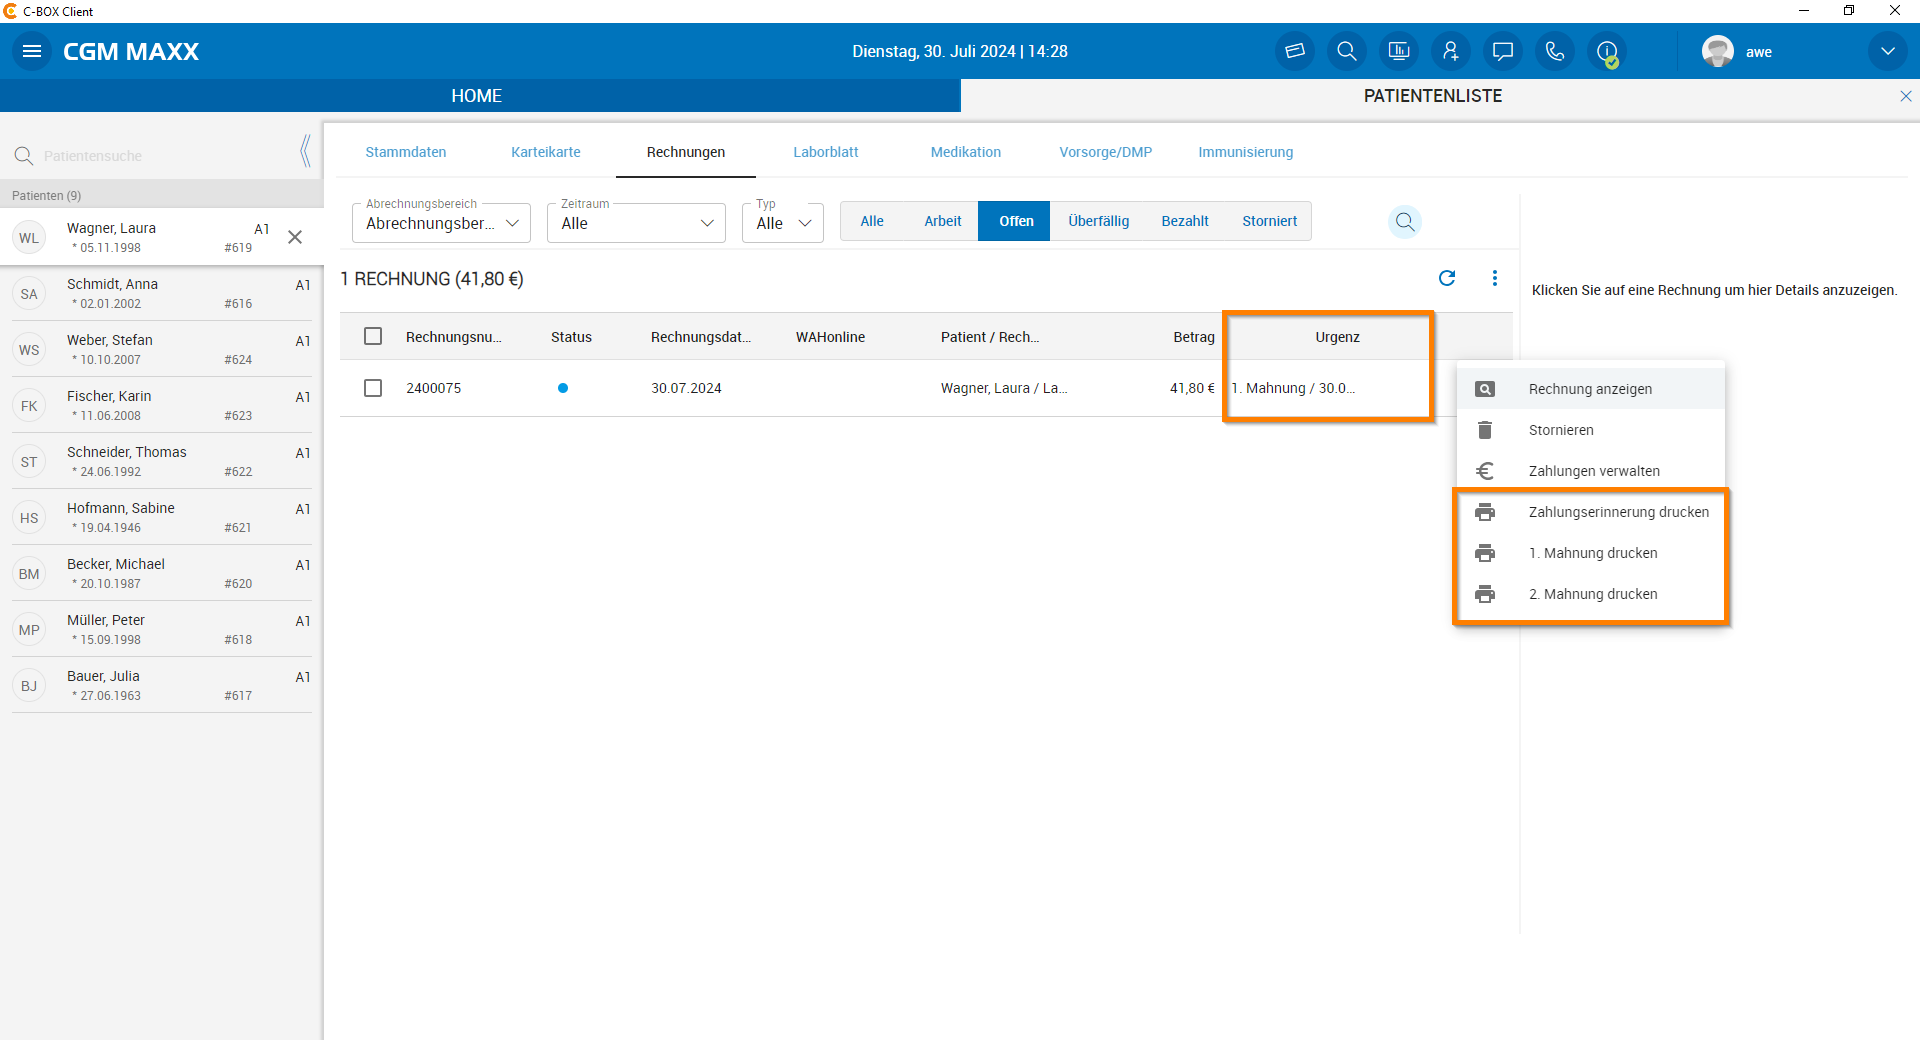Close the Wagner, Laura patient entry

tap(295, 237)
